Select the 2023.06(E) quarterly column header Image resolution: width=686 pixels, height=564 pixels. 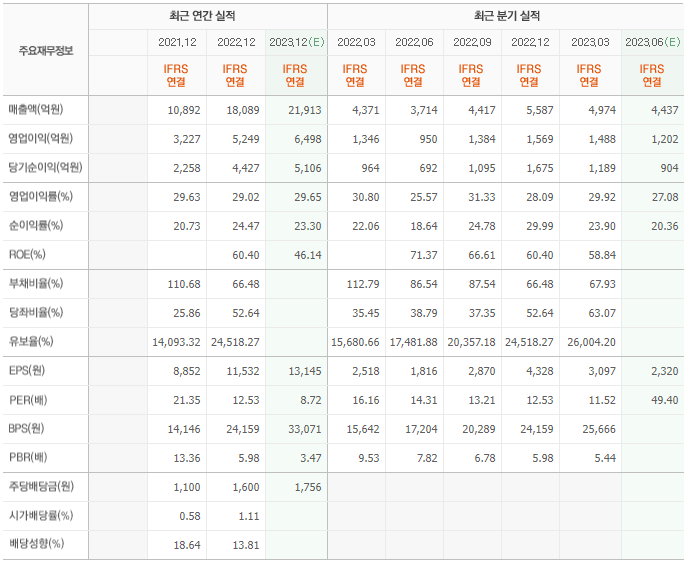click(x=652, y=42)
